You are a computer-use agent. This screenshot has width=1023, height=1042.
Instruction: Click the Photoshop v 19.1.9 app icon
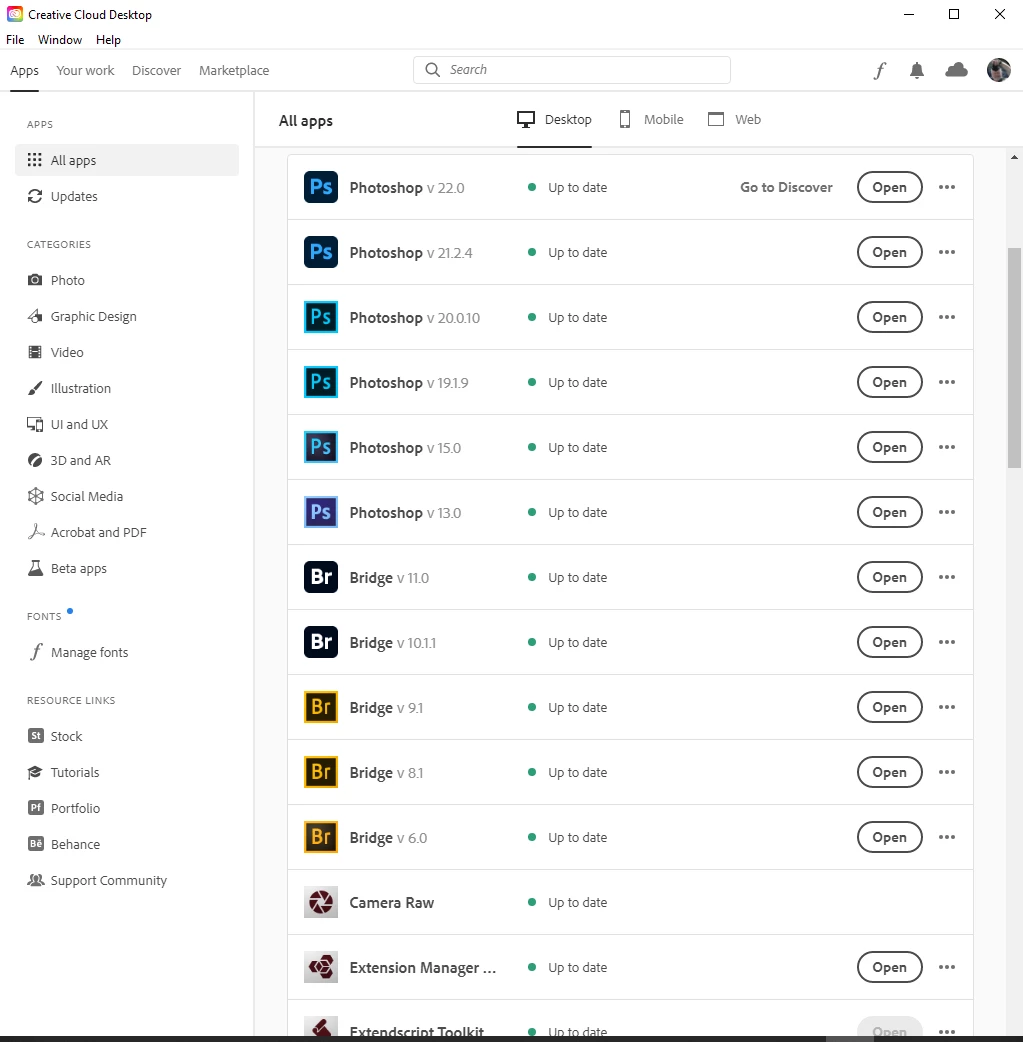pyautogui.click(x=320, y=382)
